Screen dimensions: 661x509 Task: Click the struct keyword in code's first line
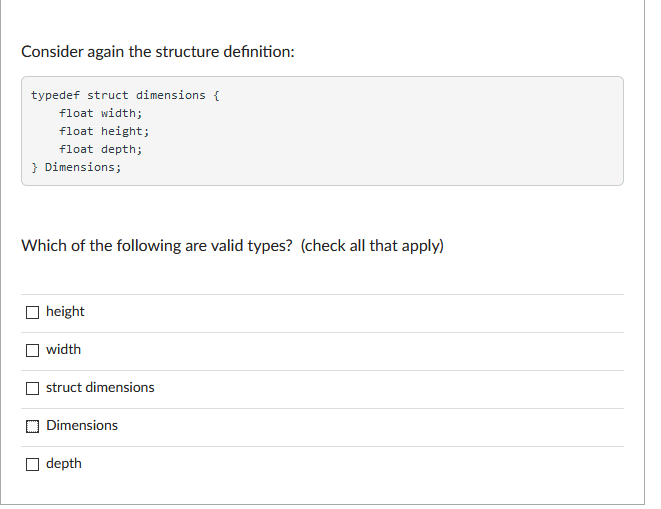point(107,95)
